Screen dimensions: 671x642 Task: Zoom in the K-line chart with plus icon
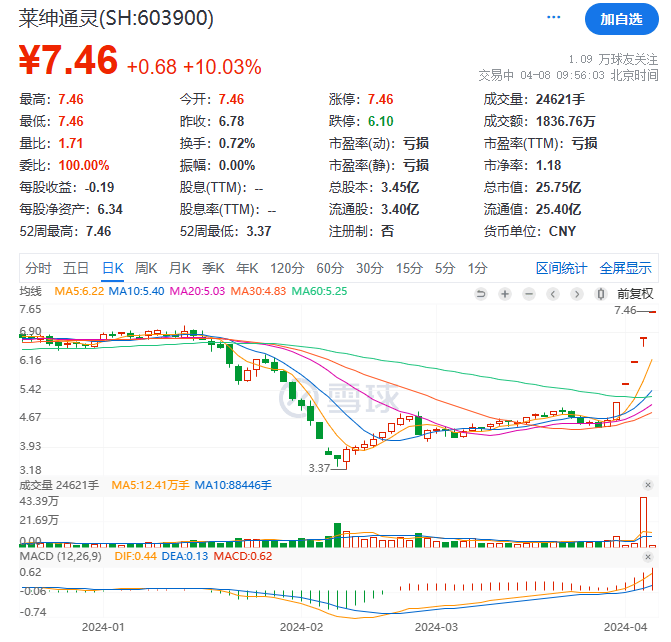(x=505, y=293)
